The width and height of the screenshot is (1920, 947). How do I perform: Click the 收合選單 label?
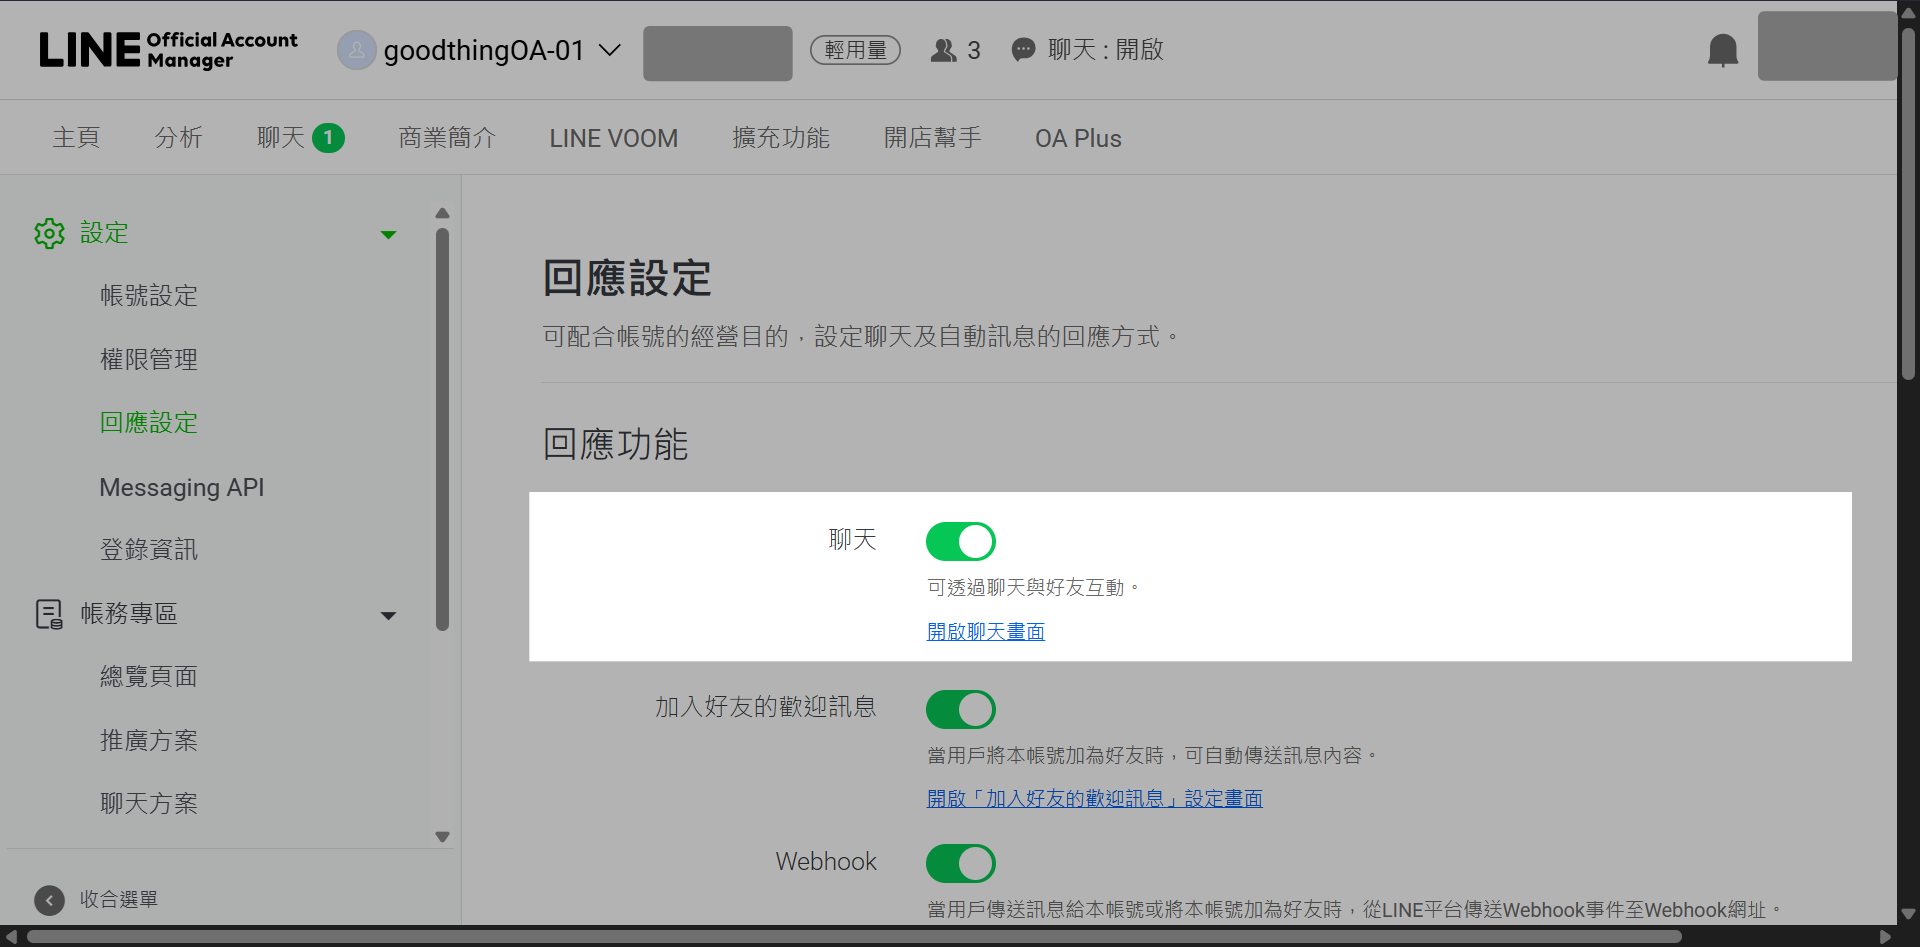click(x=119, y=900)
